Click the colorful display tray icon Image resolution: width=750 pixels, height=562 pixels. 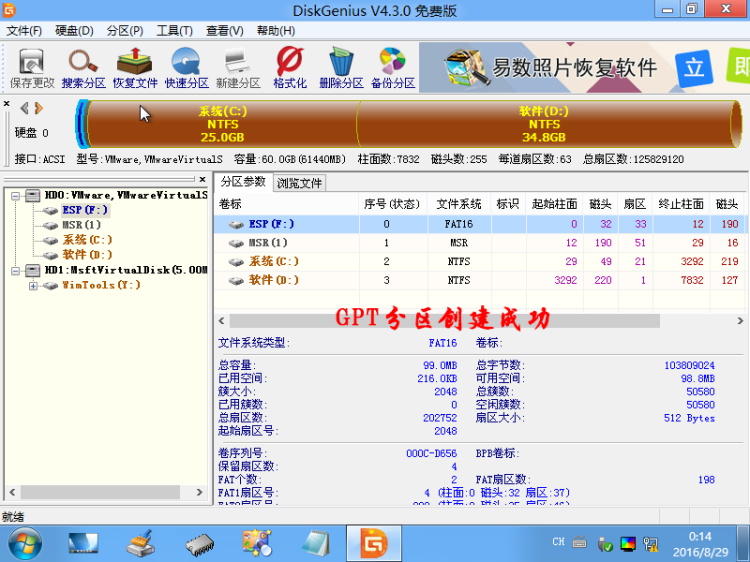point(628,543)
